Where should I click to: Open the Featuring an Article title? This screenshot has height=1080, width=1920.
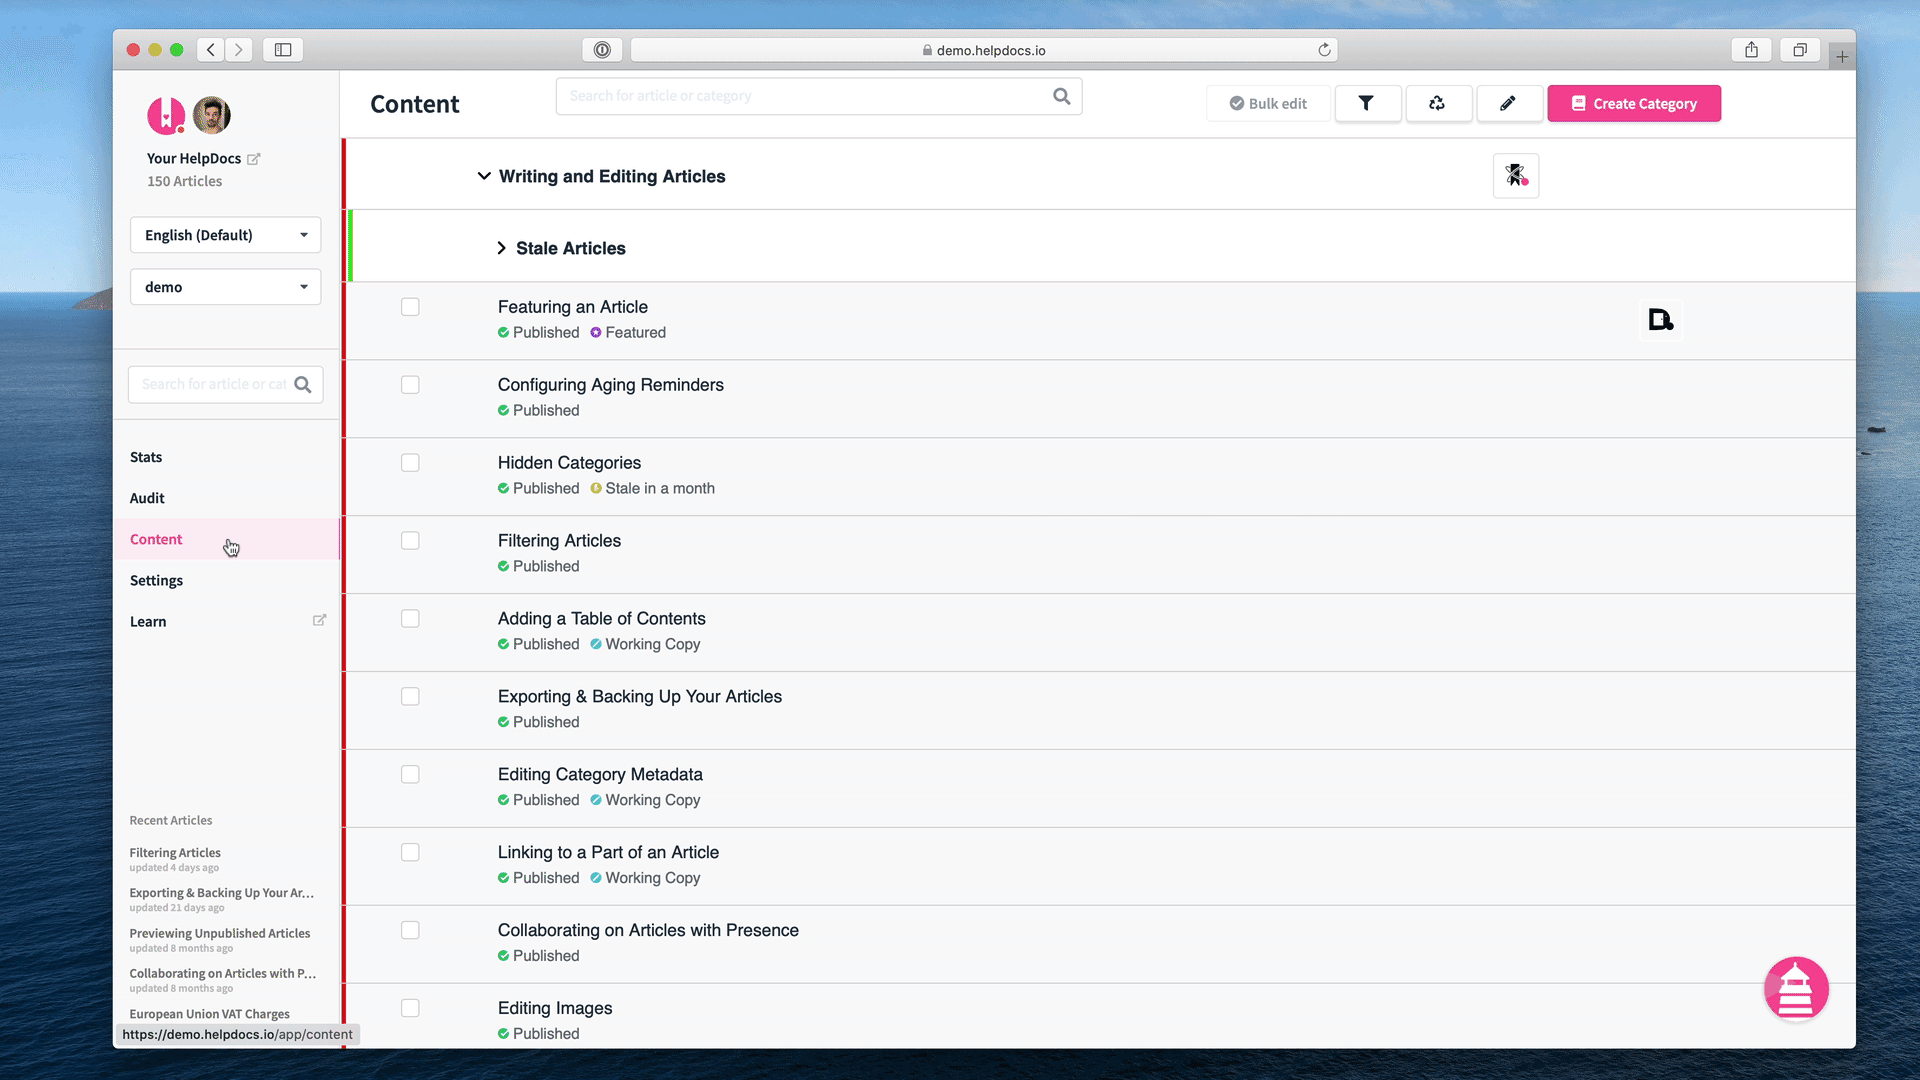[x=573, y=307]
